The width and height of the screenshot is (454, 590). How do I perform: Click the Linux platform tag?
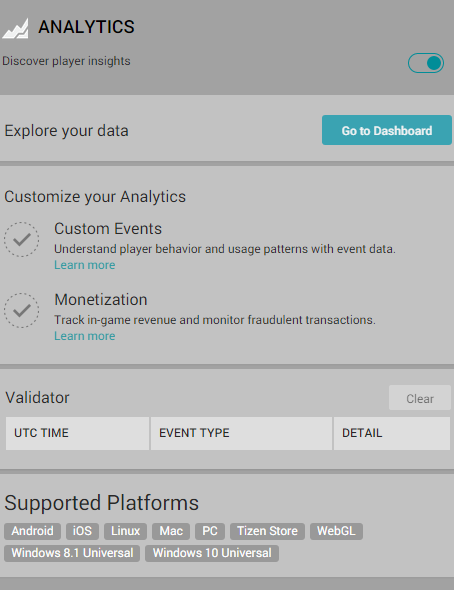126,531
